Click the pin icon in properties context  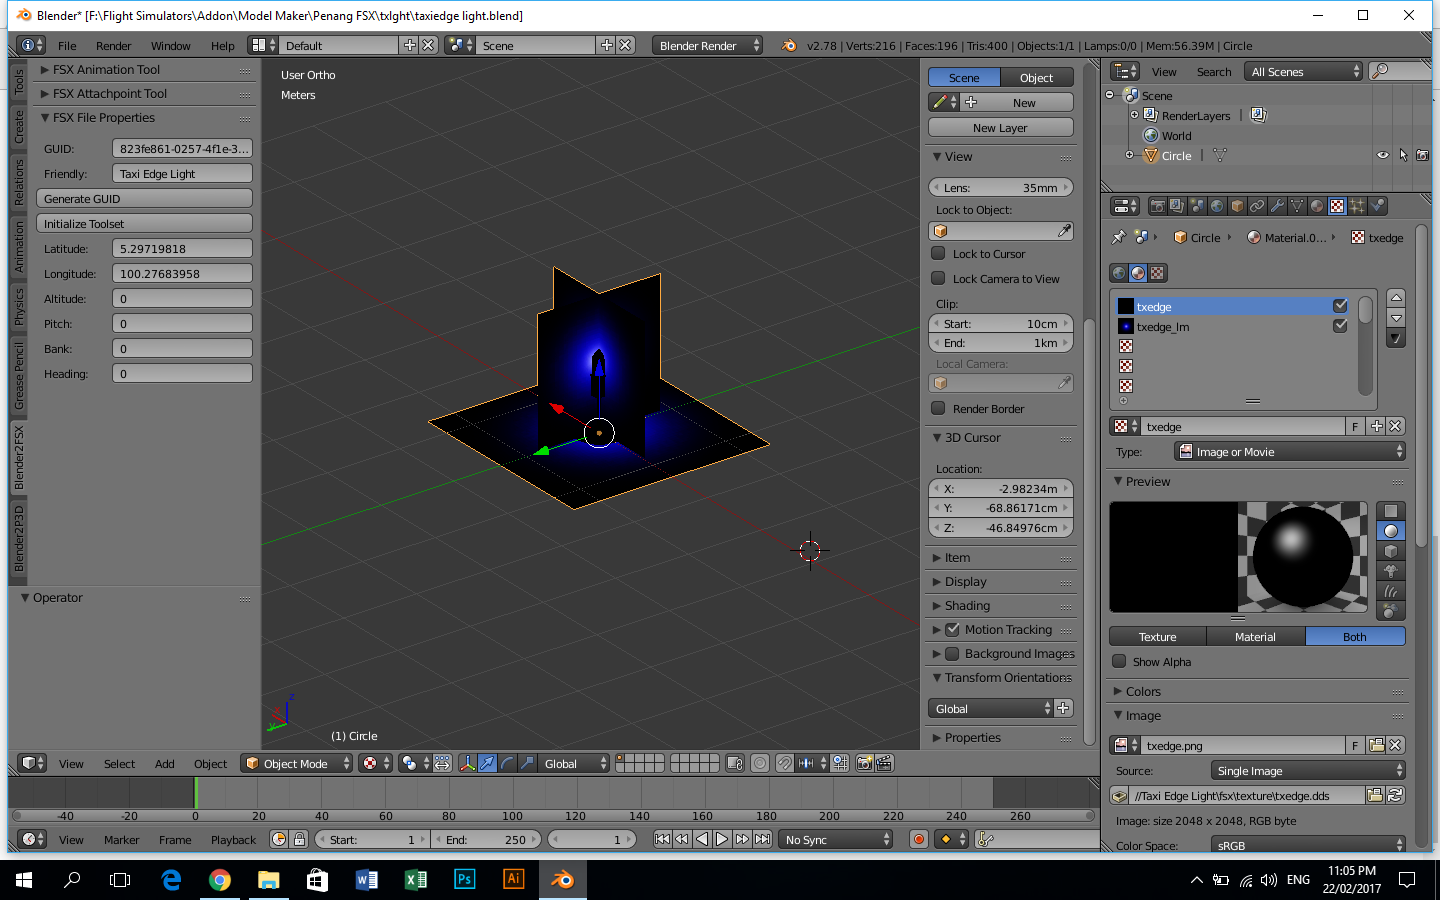[x=1119, y=238]
